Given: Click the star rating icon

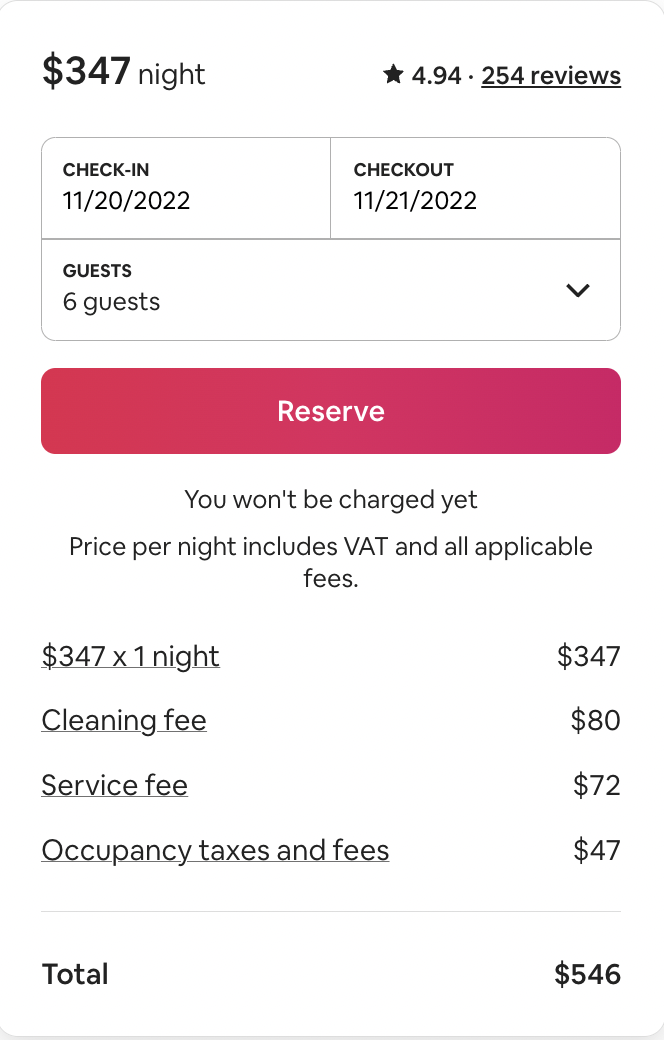Looking at the screenshot, I should pyautogui.click(x=393, y=74).
